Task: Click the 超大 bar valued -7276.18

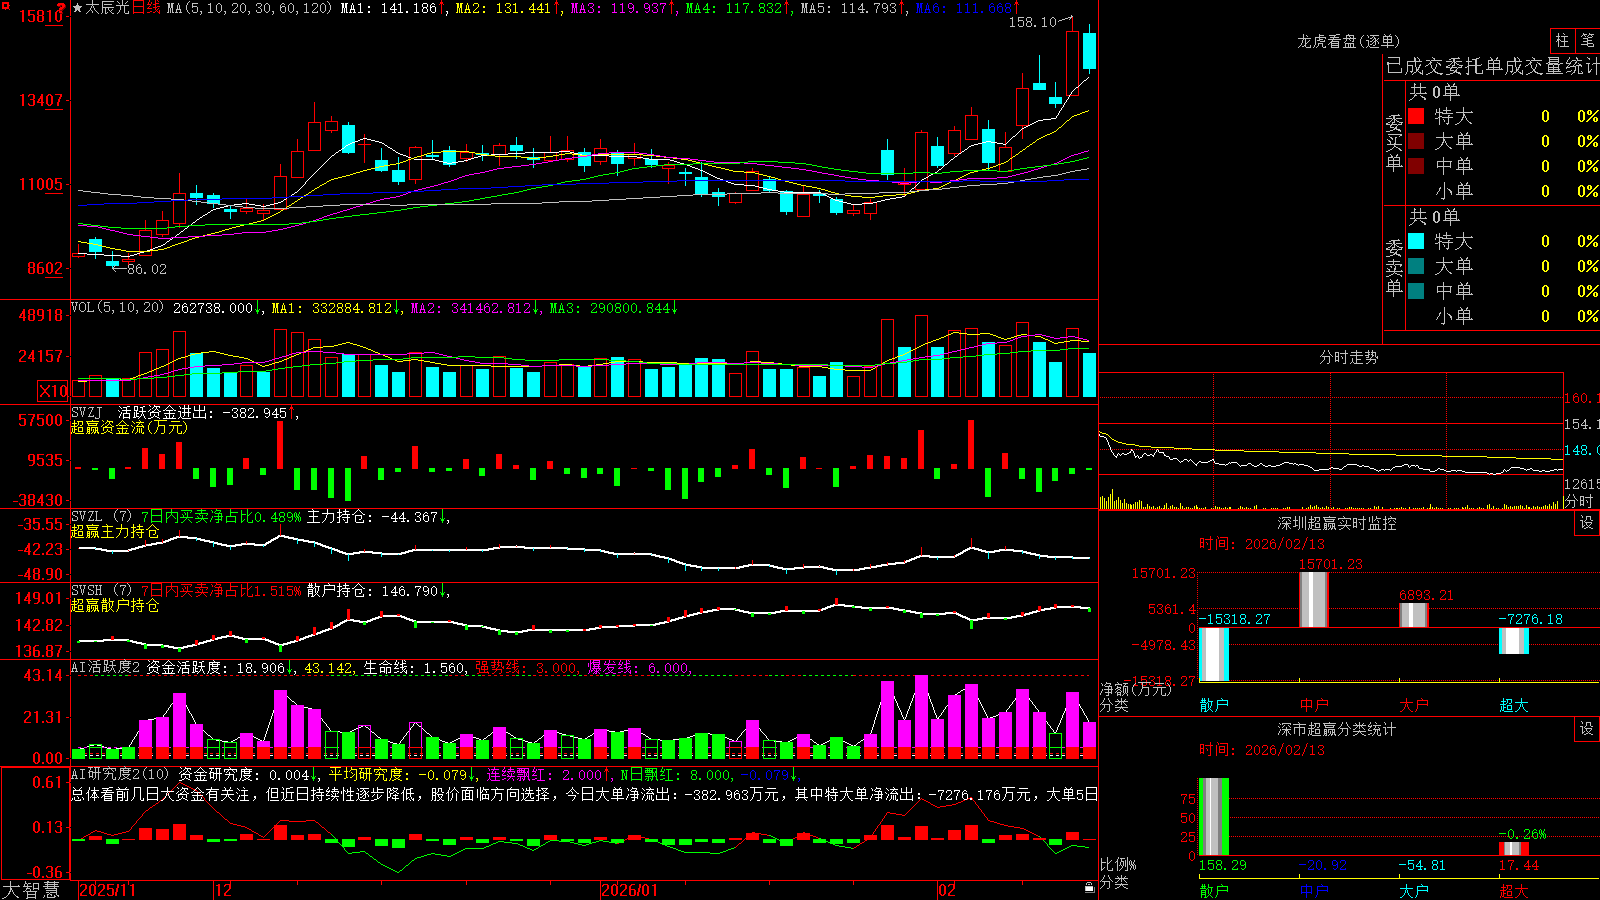Action: point(1514,641)
